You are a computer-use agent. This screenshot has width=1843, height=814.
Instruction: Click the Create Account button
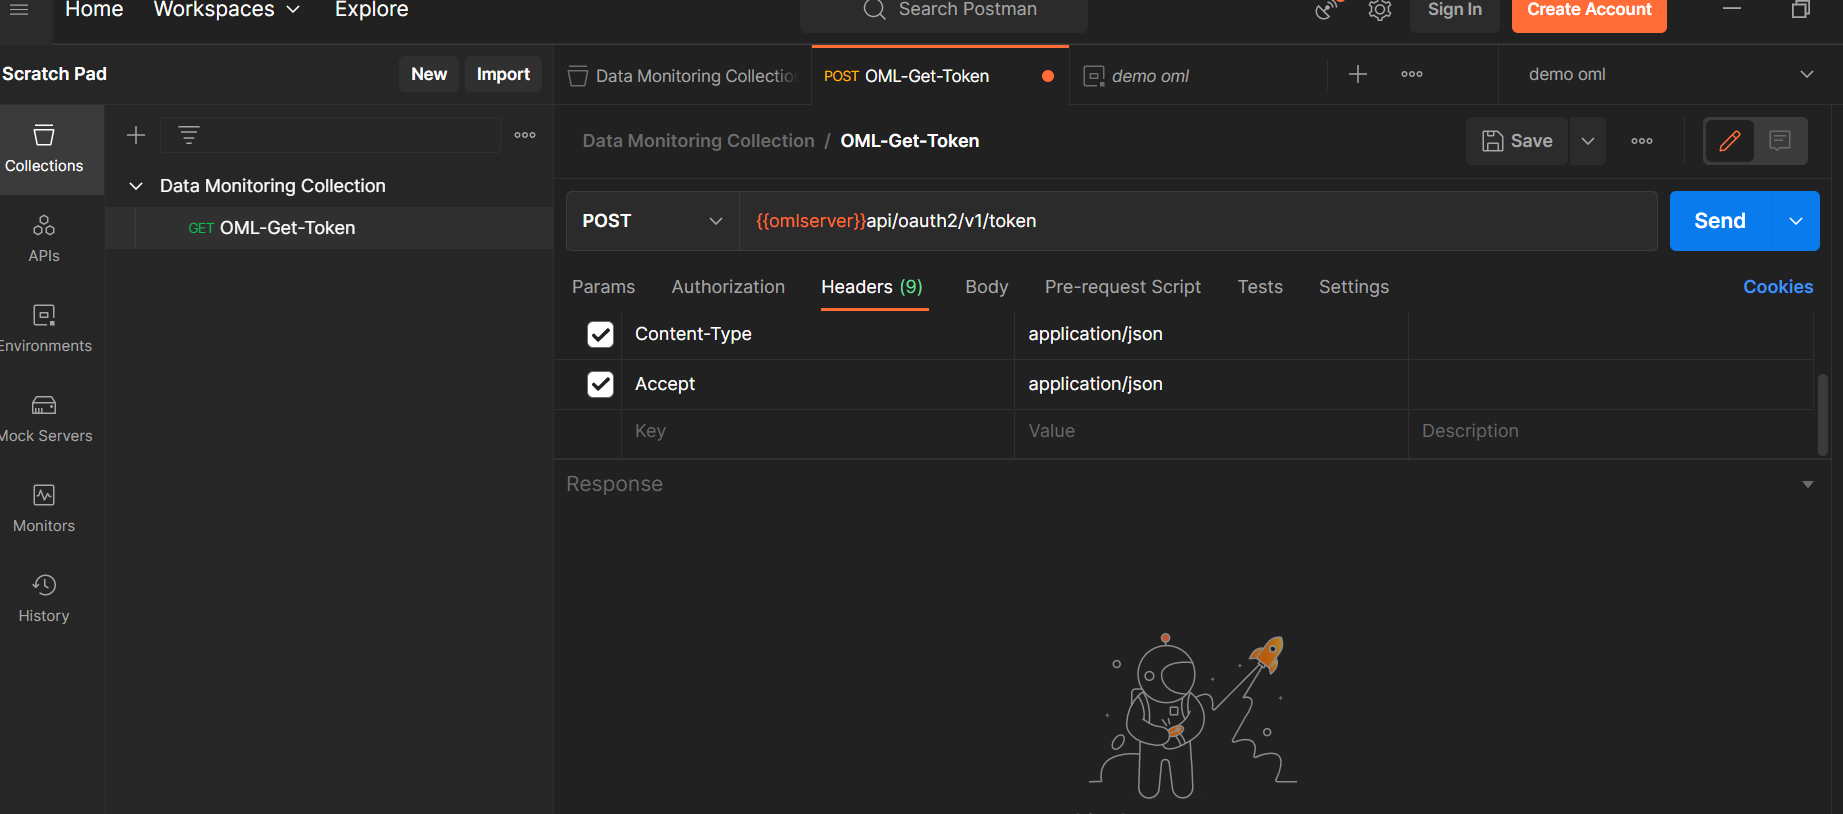pos(1589,10)
